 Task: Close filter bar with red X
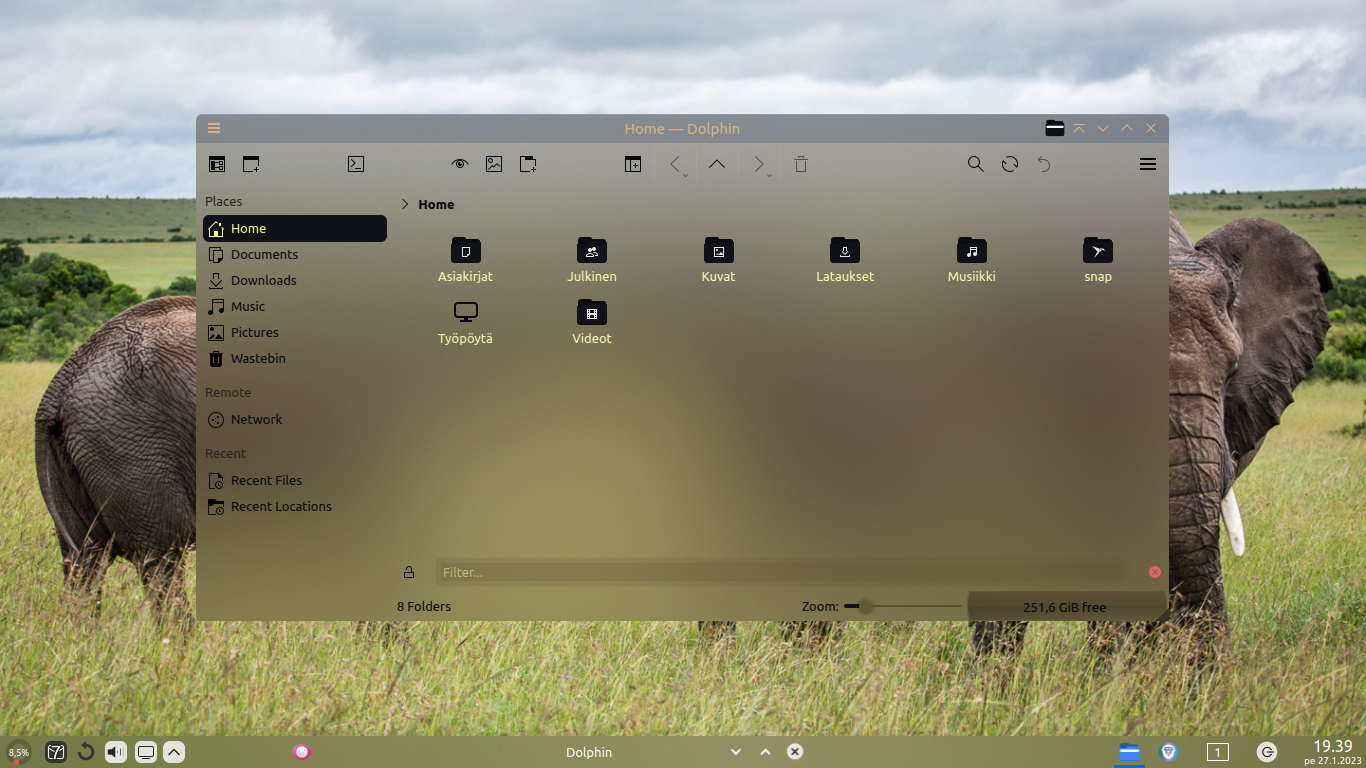[x=1155, y=572]
